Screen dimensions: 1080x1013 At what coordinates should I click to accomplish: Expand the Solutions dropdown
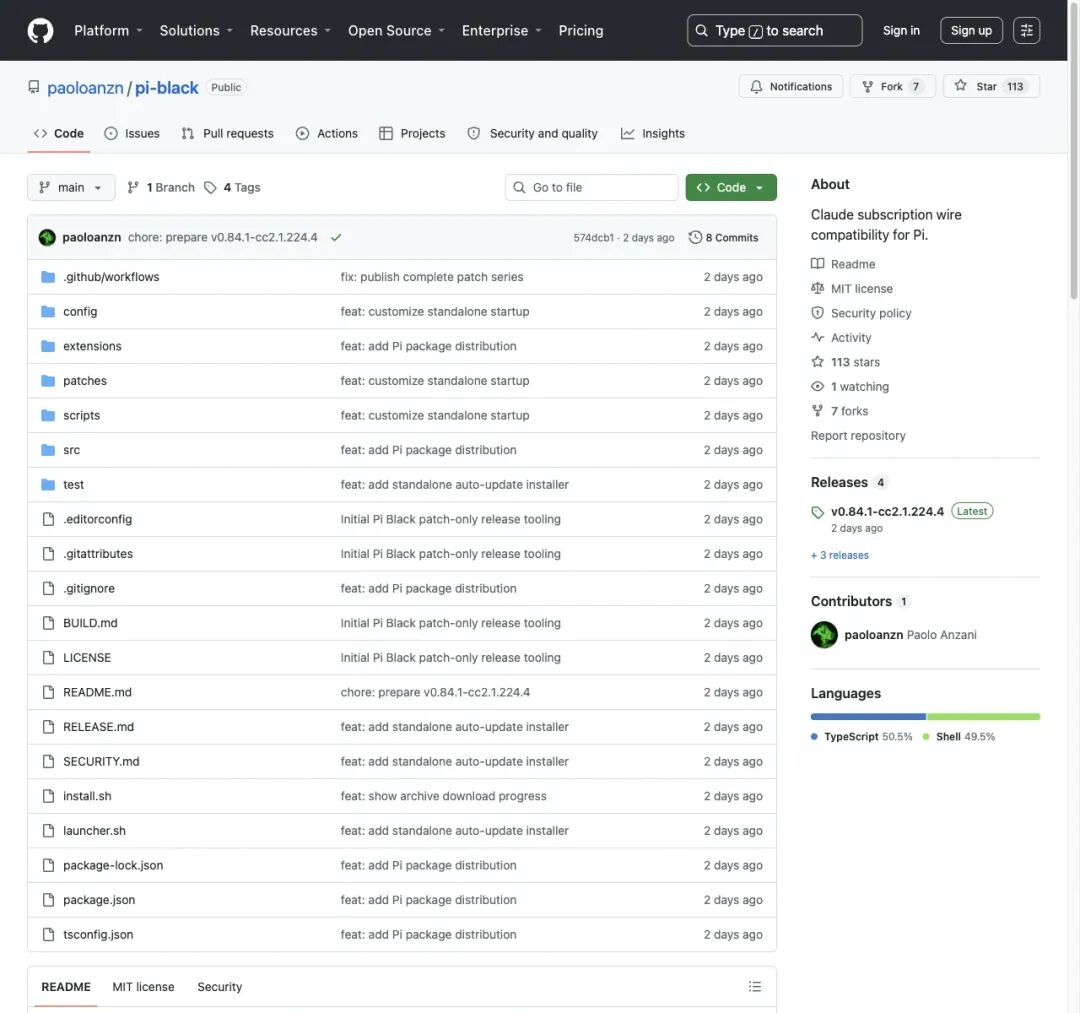pos(196,30)
